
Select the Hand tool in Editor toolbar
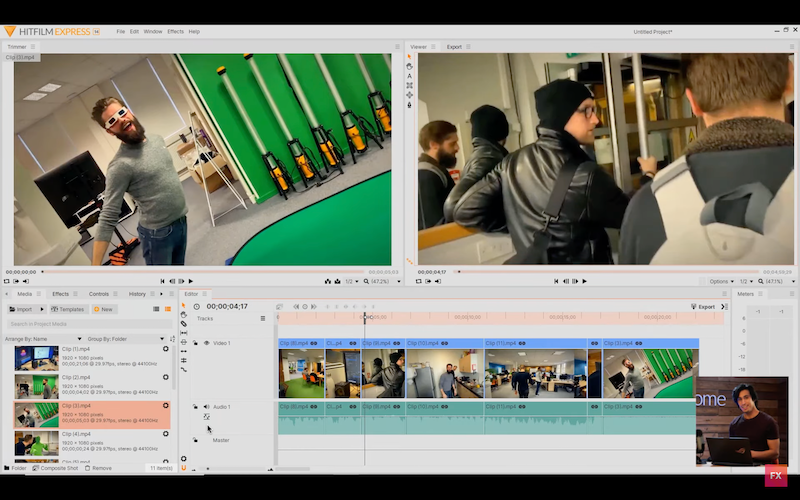[184, 315]
